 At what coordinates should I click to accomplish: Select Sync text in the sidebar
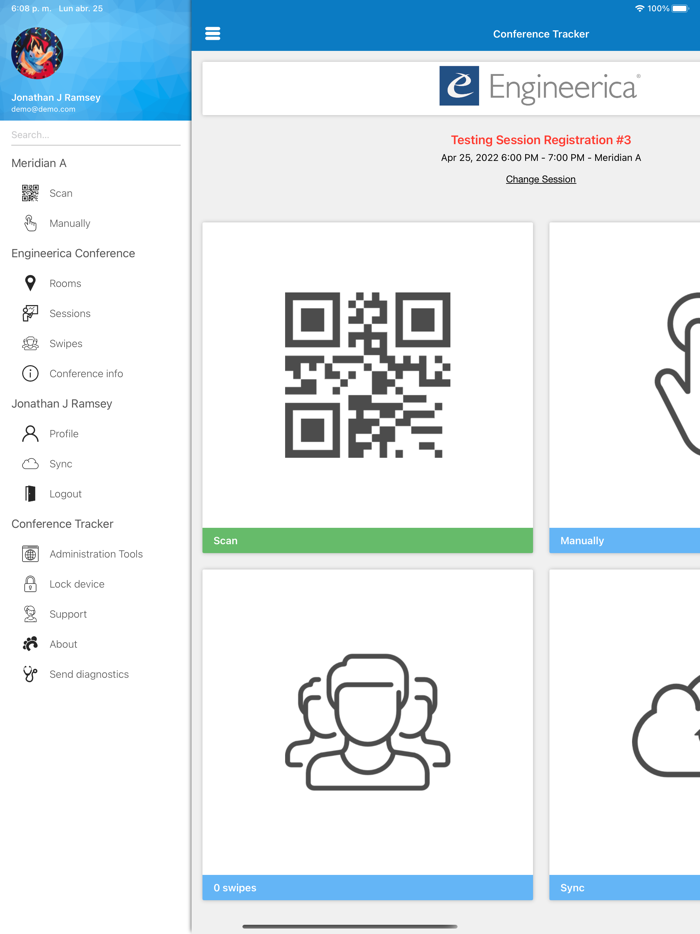[61, 464]
